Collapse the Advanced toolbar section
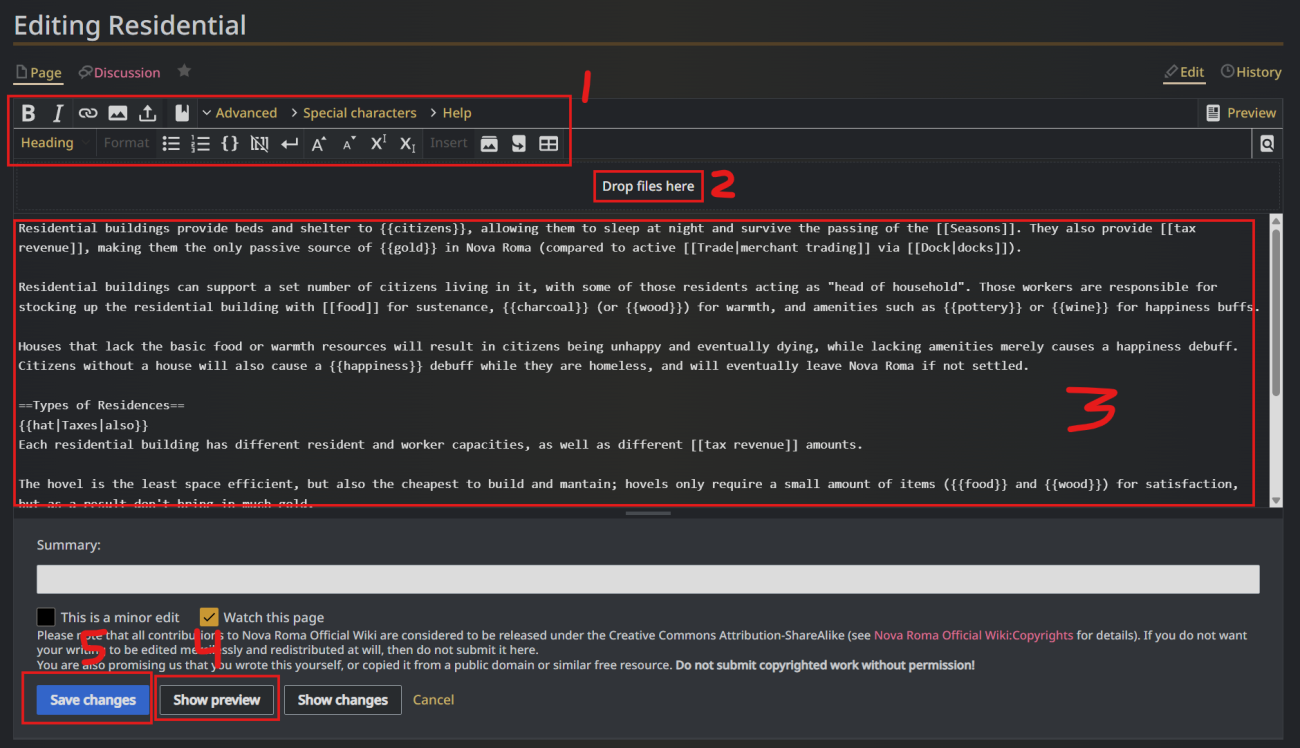Screen dimensions: 1300x748 click(239, 113)
